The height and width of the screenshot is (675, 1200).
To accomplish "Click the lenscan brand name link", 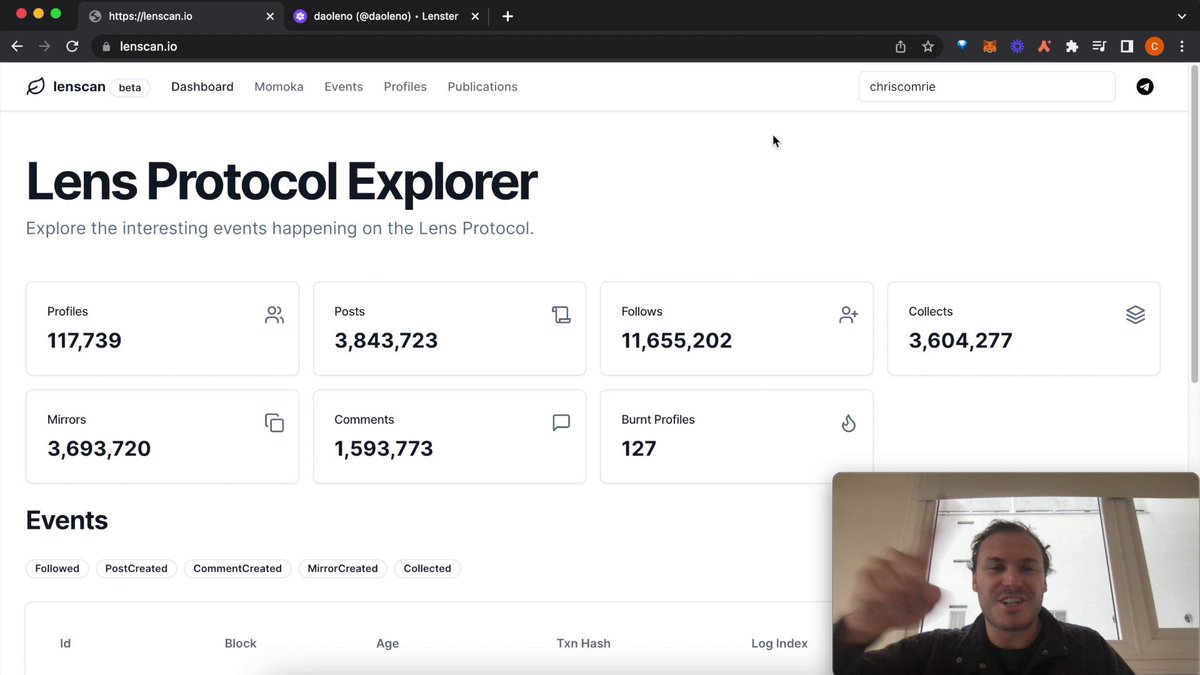I will (x=79, y=87).
